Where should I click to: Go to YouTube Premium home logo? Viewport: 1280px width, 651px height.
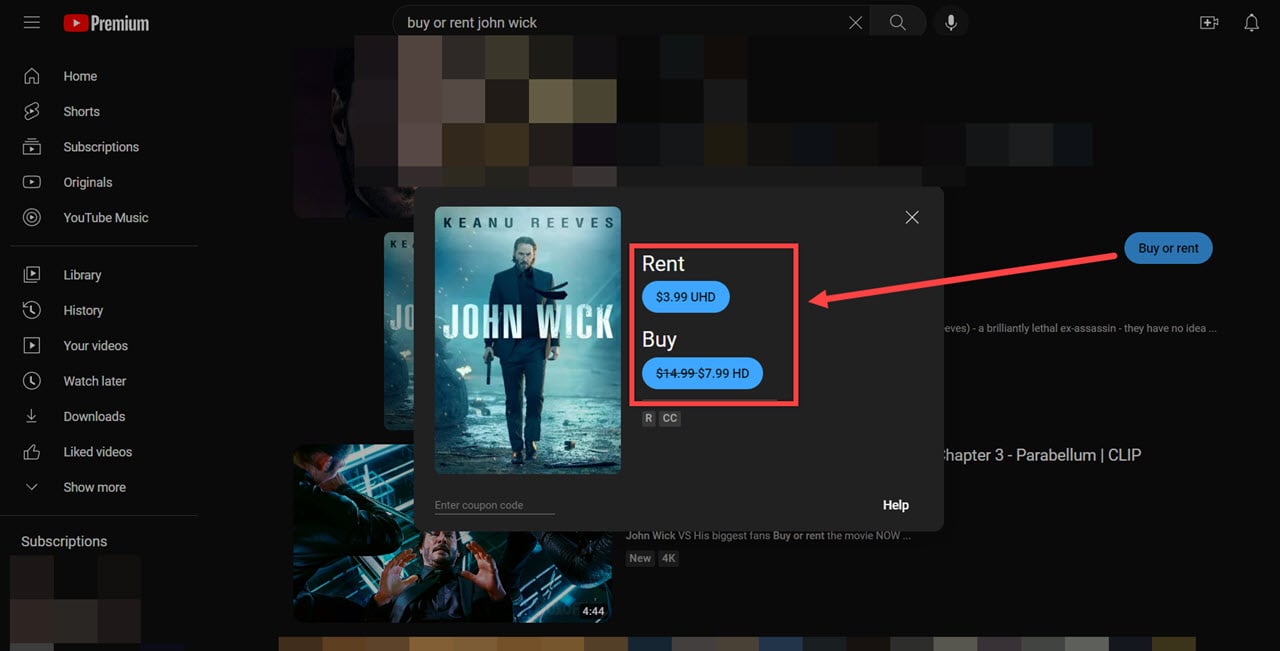[x=106, y=23]
